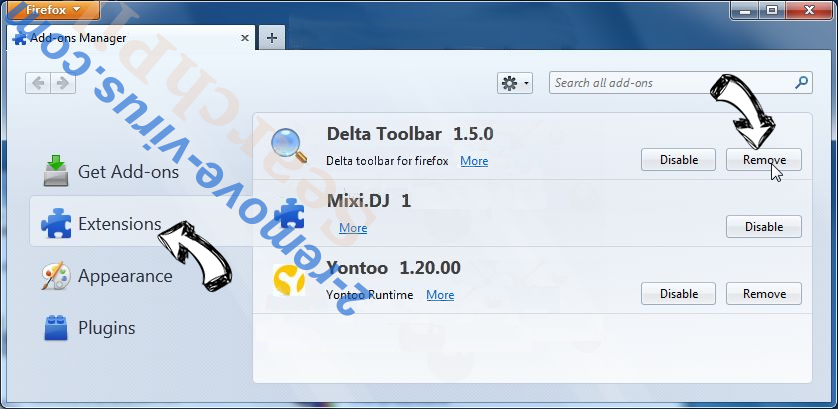Open More link for Delta Toolbar

(x=474, y=161)
